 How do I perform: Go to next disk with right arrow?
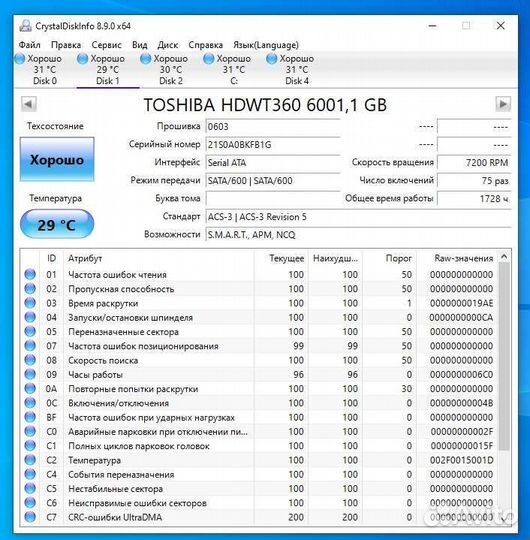[x=503, y=104]
